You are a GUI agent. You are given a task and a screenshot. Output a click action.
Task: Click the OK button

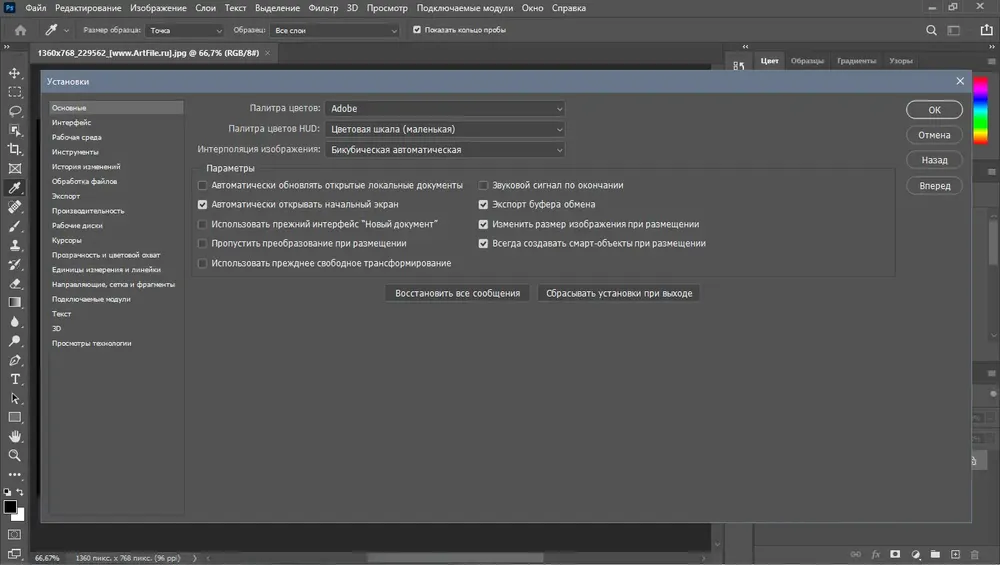(x=934, y=110)
